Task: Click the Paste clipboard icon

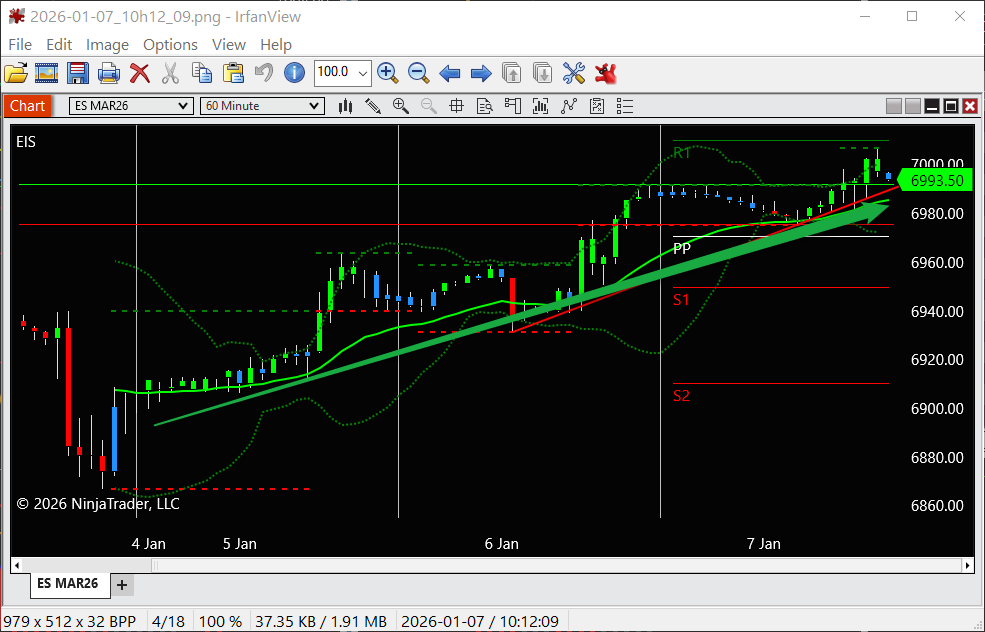Action: point(233,74)
